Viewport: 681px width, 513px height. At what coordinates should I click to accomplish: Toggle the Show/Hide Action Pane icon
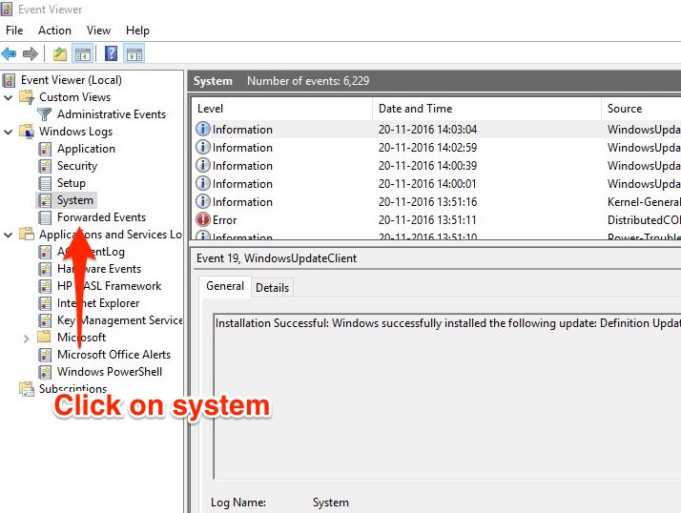point(134,54)
